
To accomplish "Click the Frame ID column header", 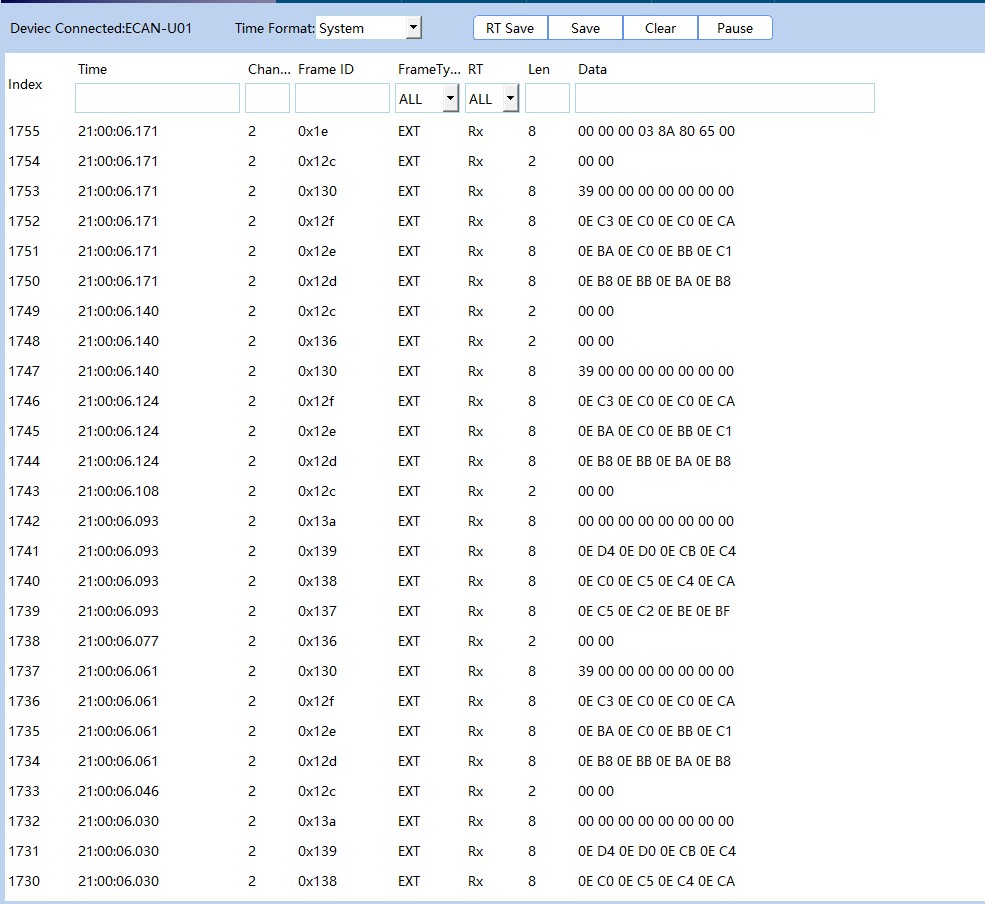I will pyautogui.click(x=326, y=69).
